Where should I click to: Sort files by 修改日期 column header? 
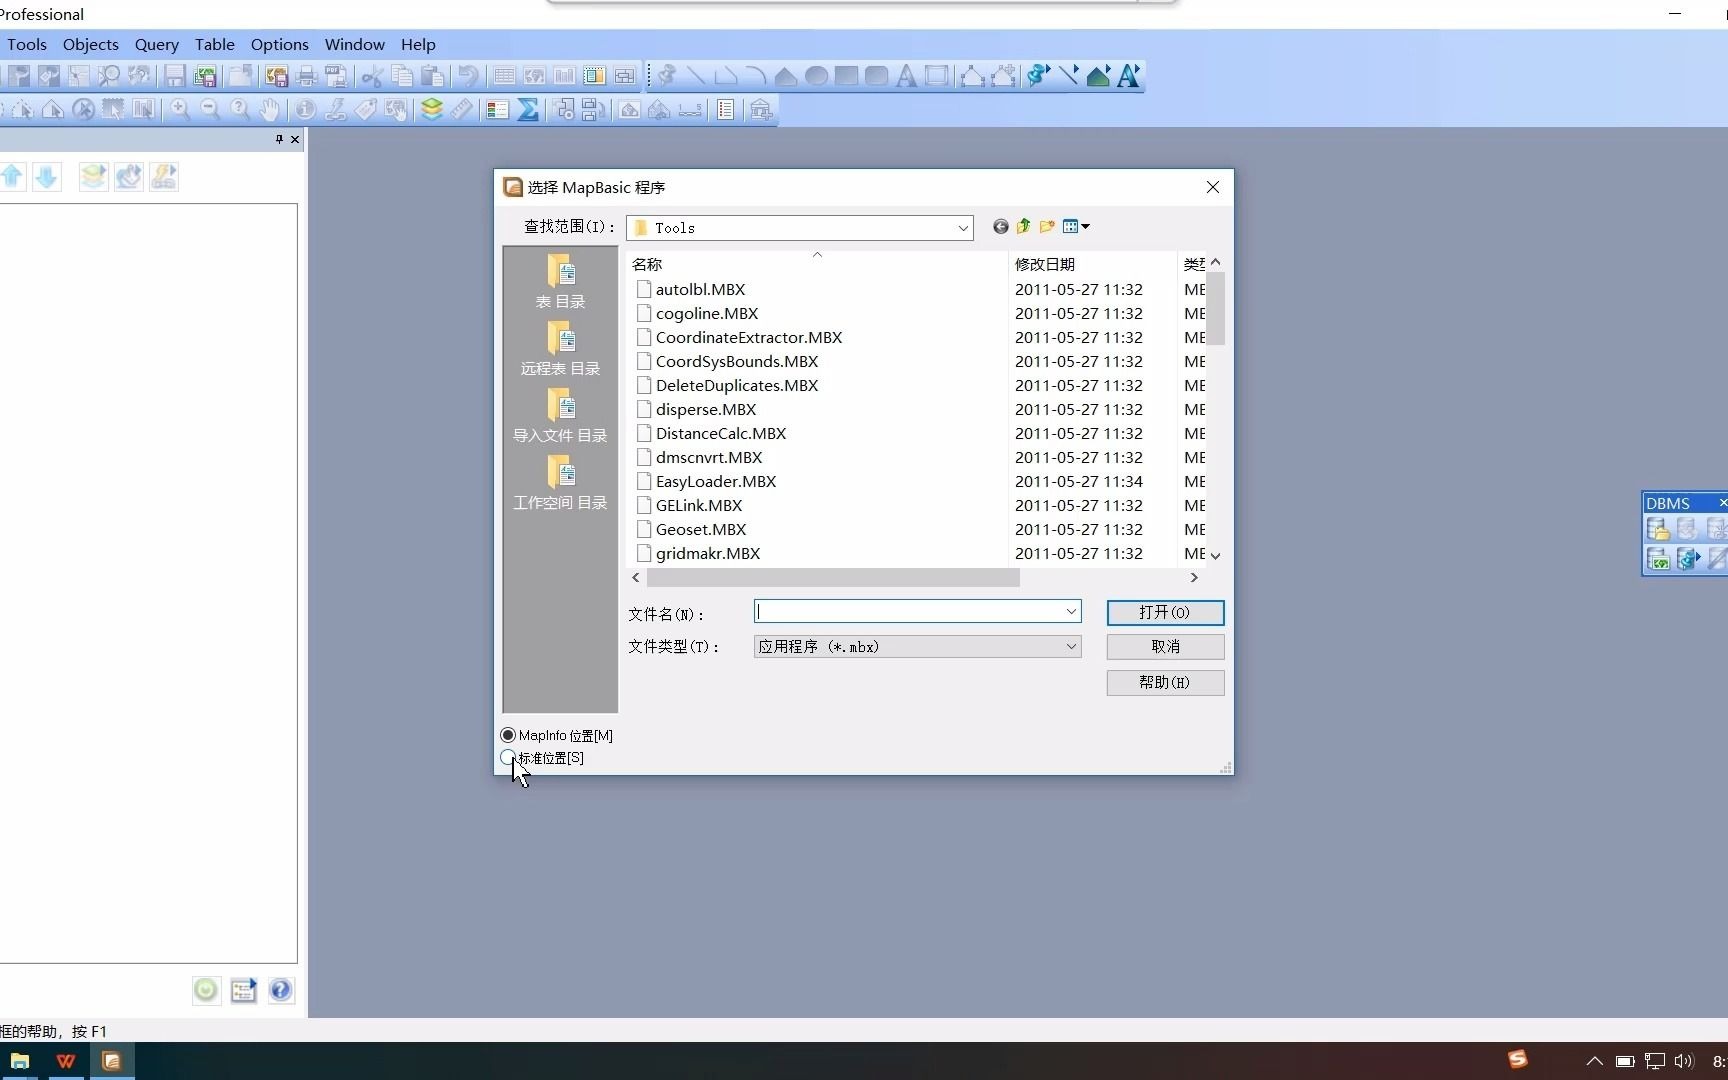[1092, 264]
